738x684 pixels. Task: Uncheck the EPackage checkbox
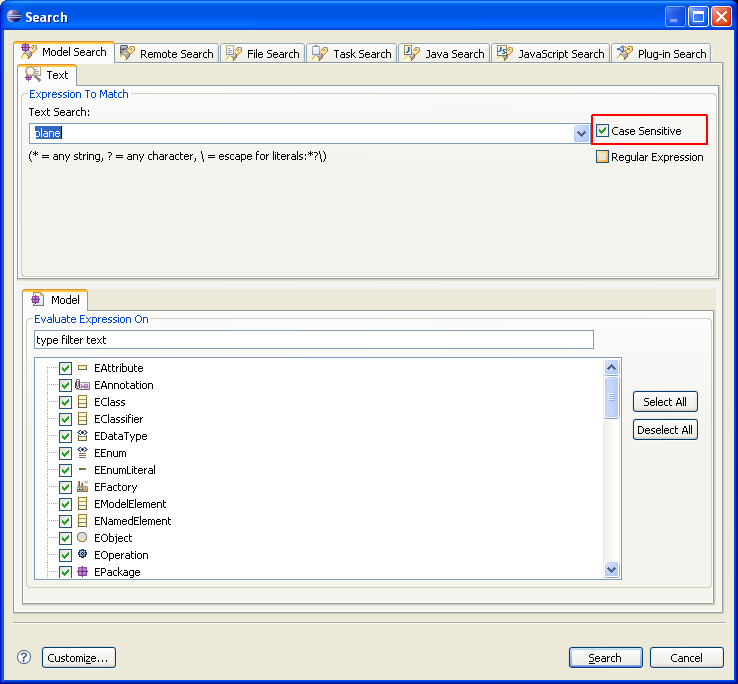click(65, 572)
